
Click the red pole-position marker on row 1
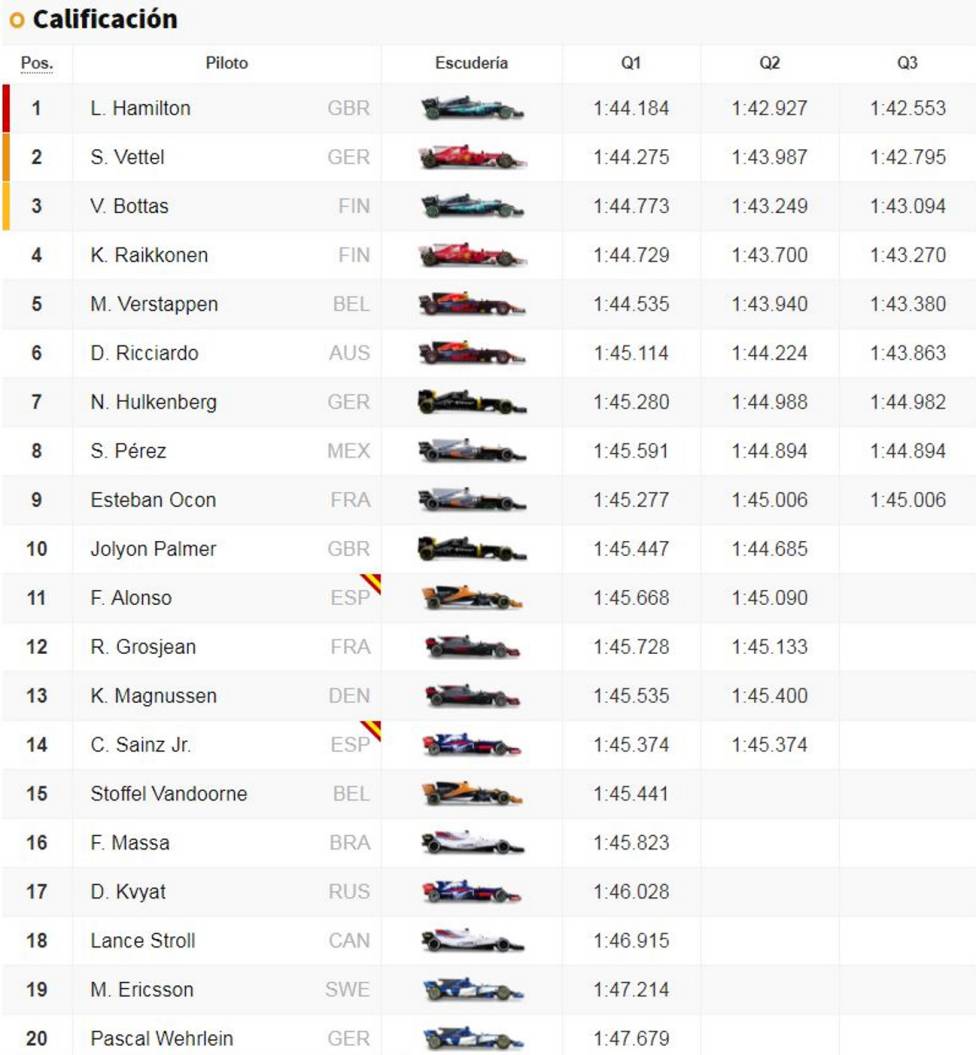tap(6, 108)
